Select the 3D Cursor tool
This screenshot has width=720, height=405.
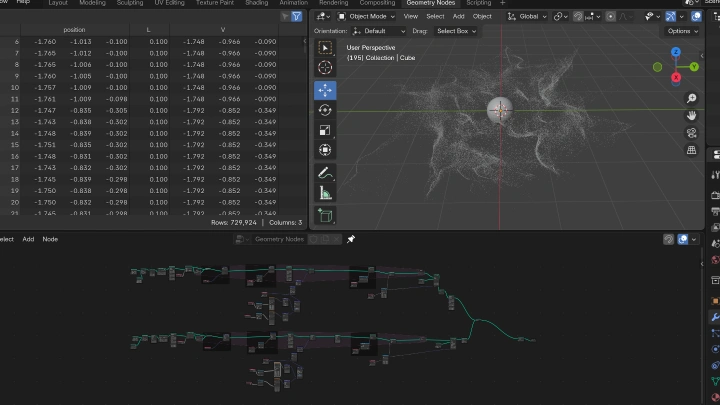click(x=325, y=68)
